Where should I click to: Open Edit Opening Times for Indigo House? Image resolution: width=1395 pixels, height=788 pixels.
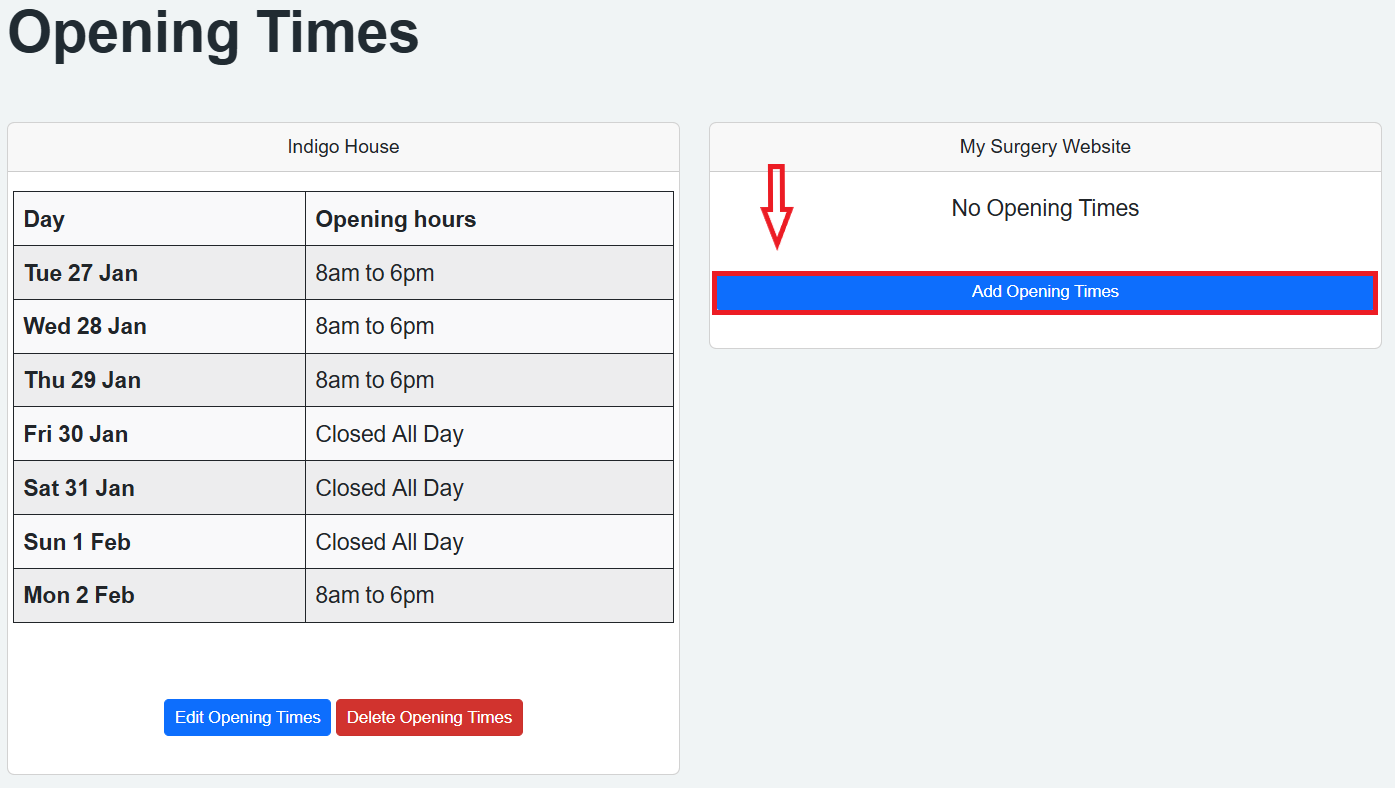coord(247,717)
